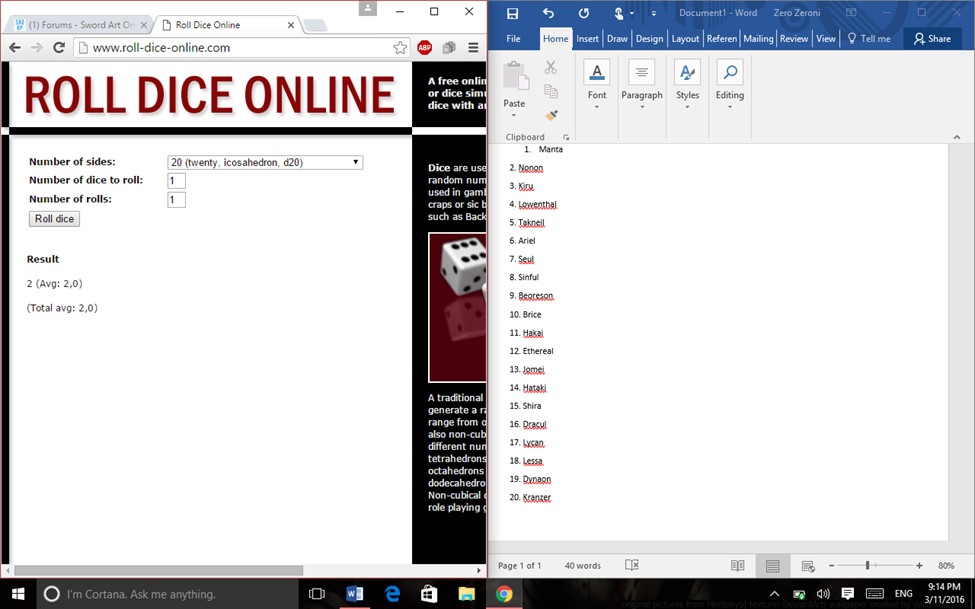Open the Action Center notifications icon
The height and width of the screenshot is (609, 975).
click(847, 594)
